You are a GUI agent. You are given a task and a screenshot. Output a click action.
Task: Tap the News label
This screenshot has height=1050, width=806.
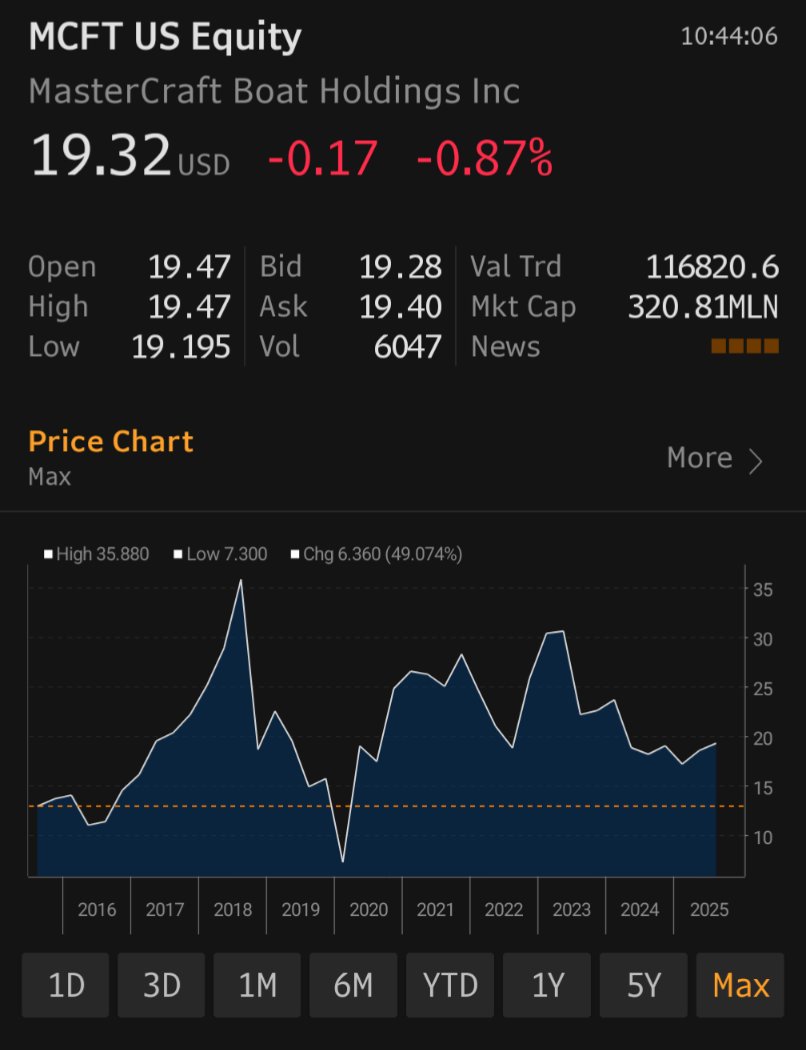coord(505,347)
